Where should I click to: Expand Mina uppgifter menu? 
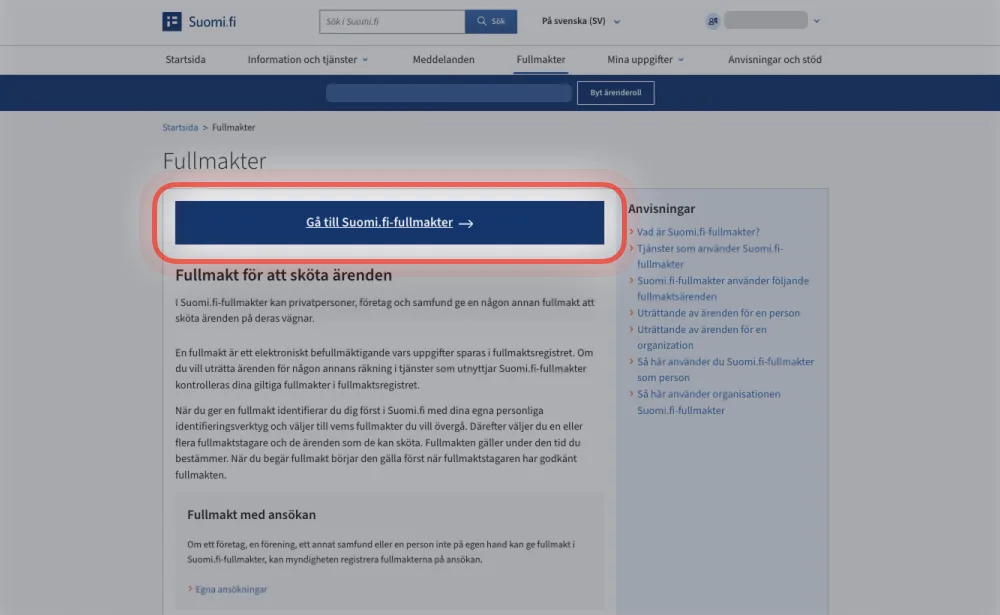pos(645,59)
